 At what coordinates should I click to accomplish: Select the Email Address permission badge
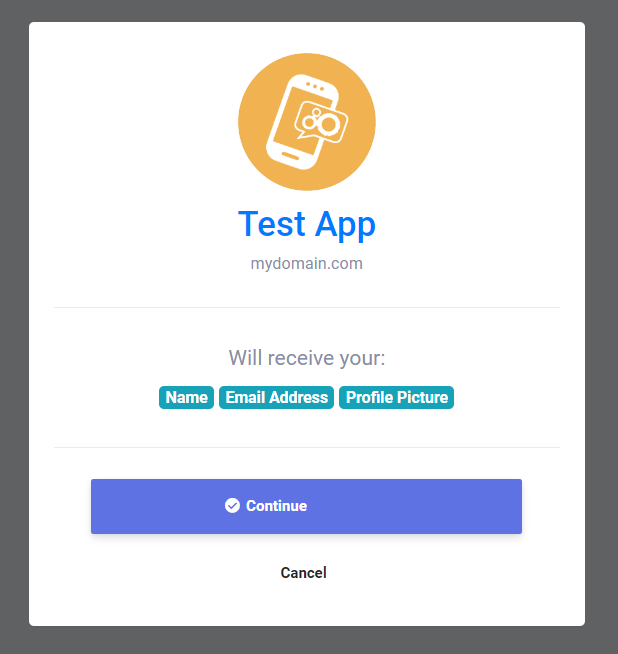(x=276, y=397)
